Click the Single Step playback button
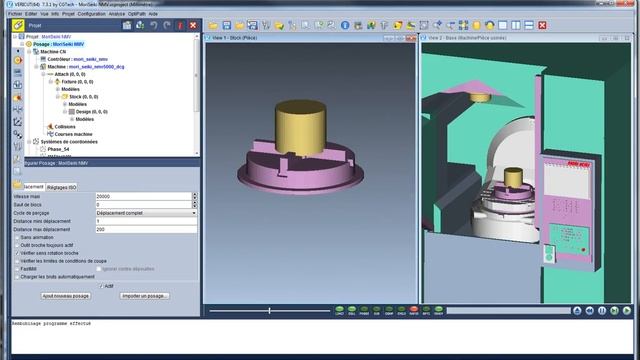640x360 pixels. point(614,311)
